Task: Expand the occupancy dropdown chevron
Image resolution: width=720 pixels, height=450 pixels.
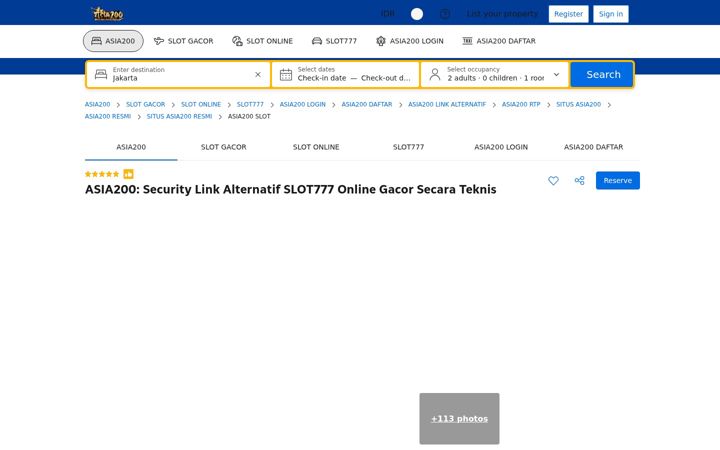Action: point(556,74)
